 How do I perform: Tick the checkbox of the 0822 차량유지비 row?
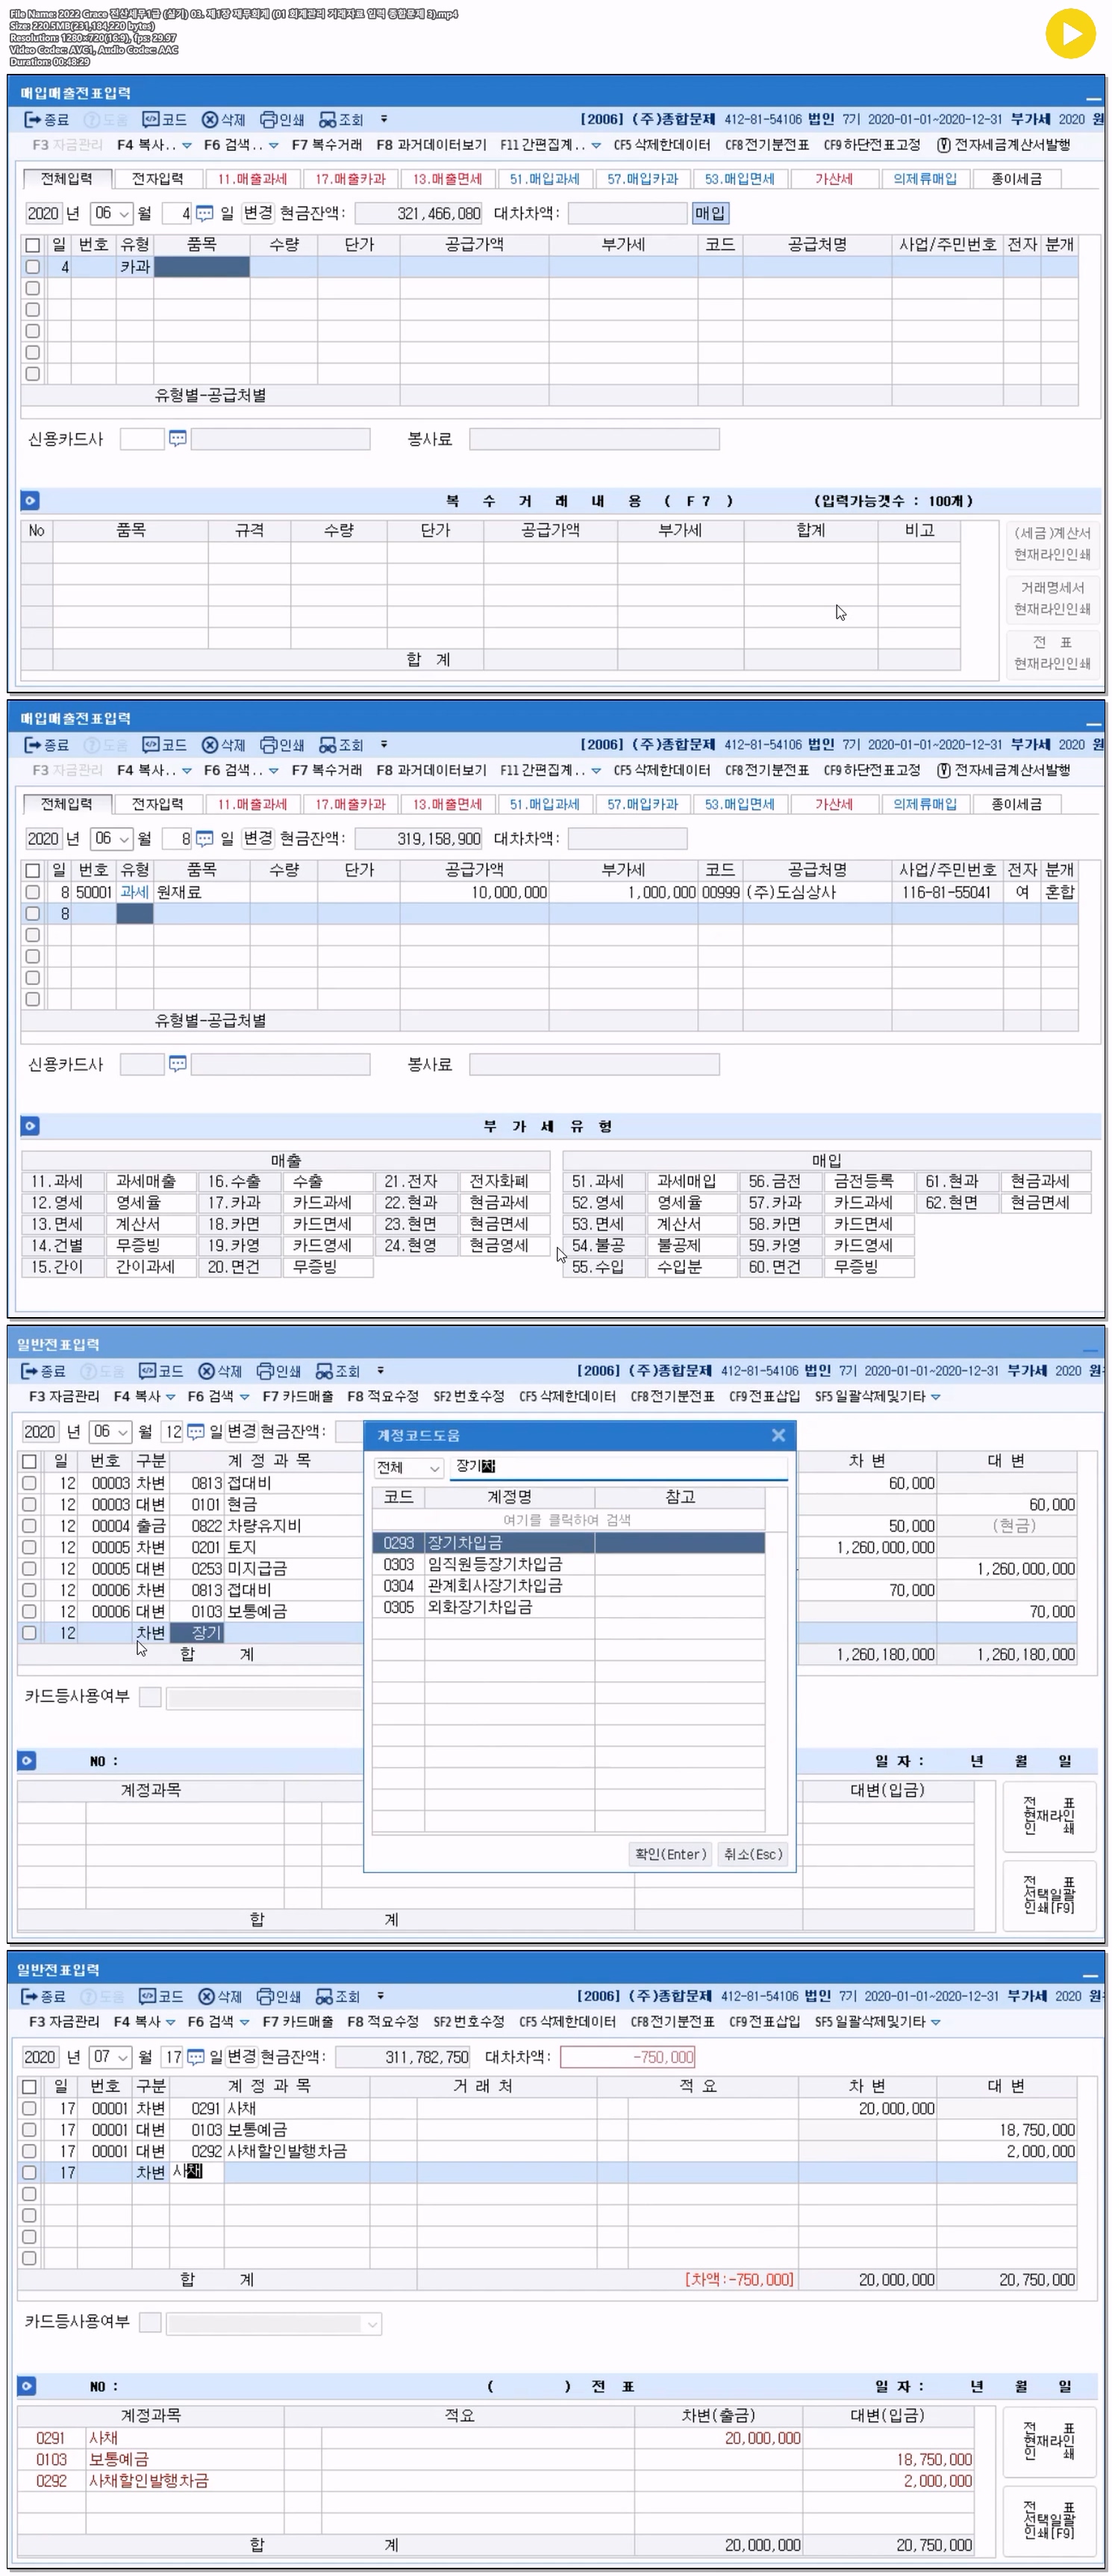coord(29,1526)
